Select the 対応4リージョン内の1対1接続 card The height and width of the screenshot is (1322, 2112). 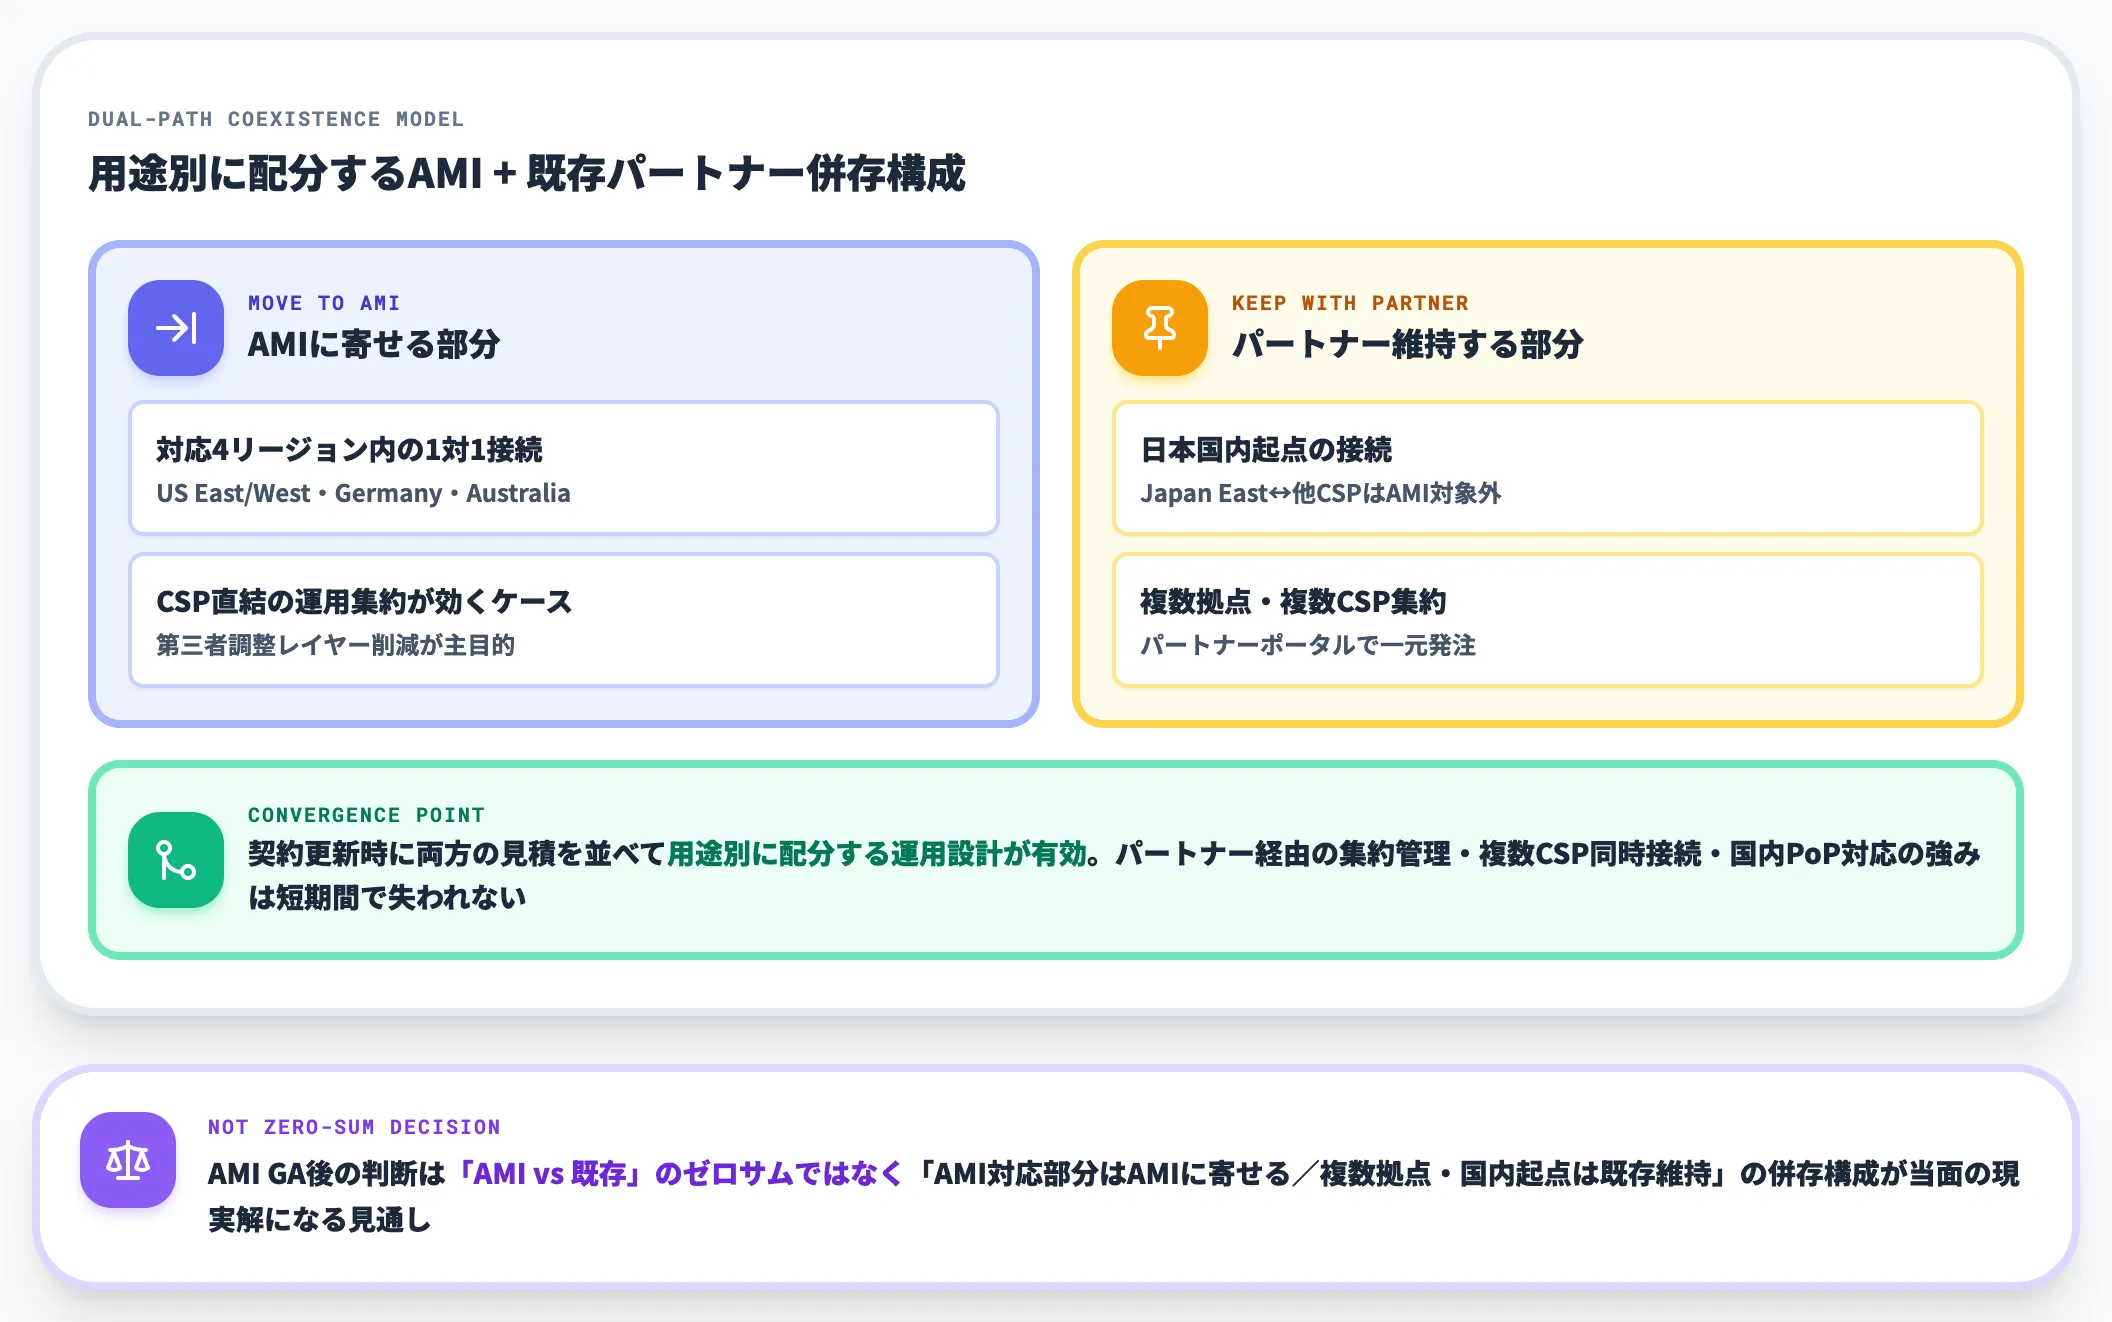[564, 468]
